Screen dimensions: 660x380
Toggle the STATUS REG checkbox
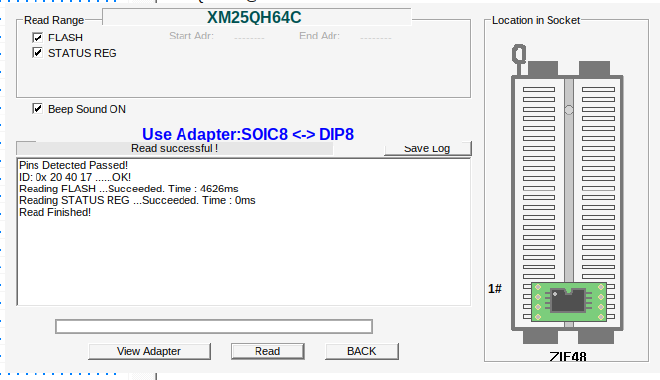pyautogui.click(x=37, y=53)
